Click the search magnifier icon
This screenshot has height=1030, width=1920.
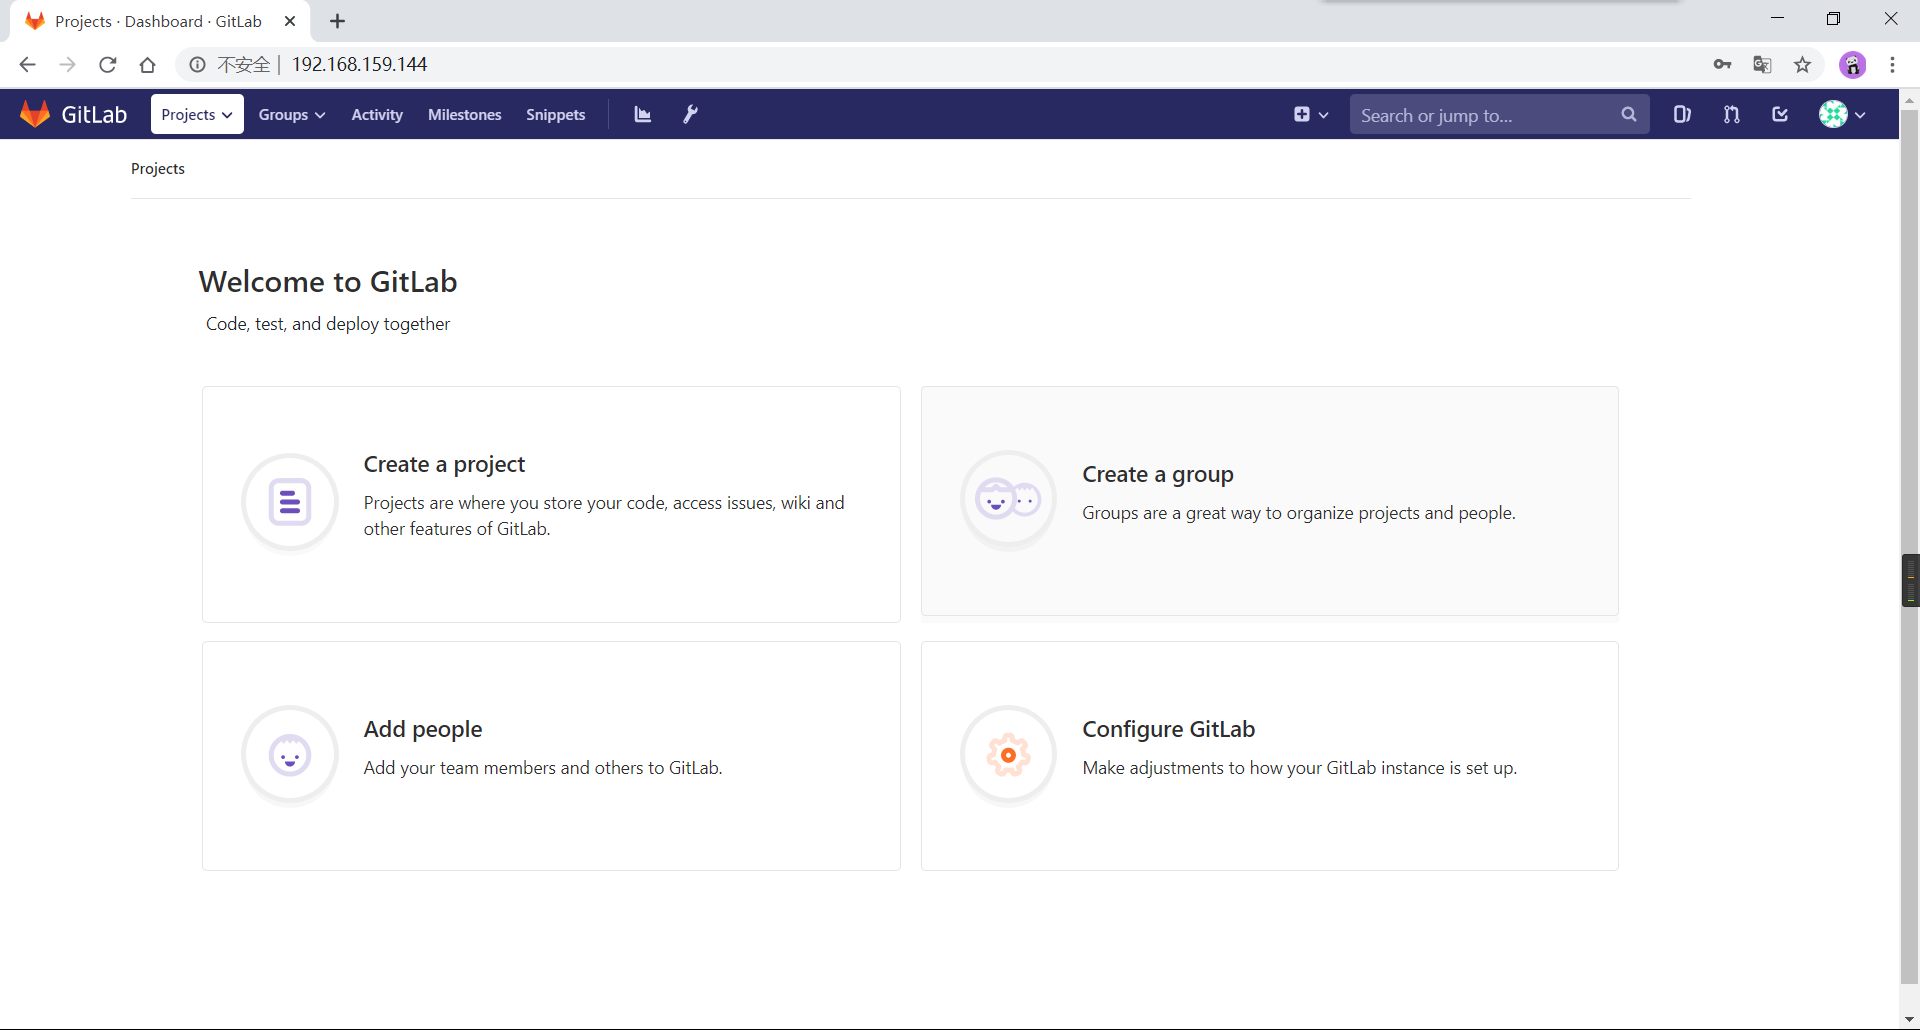click(x=1629, y=115)
